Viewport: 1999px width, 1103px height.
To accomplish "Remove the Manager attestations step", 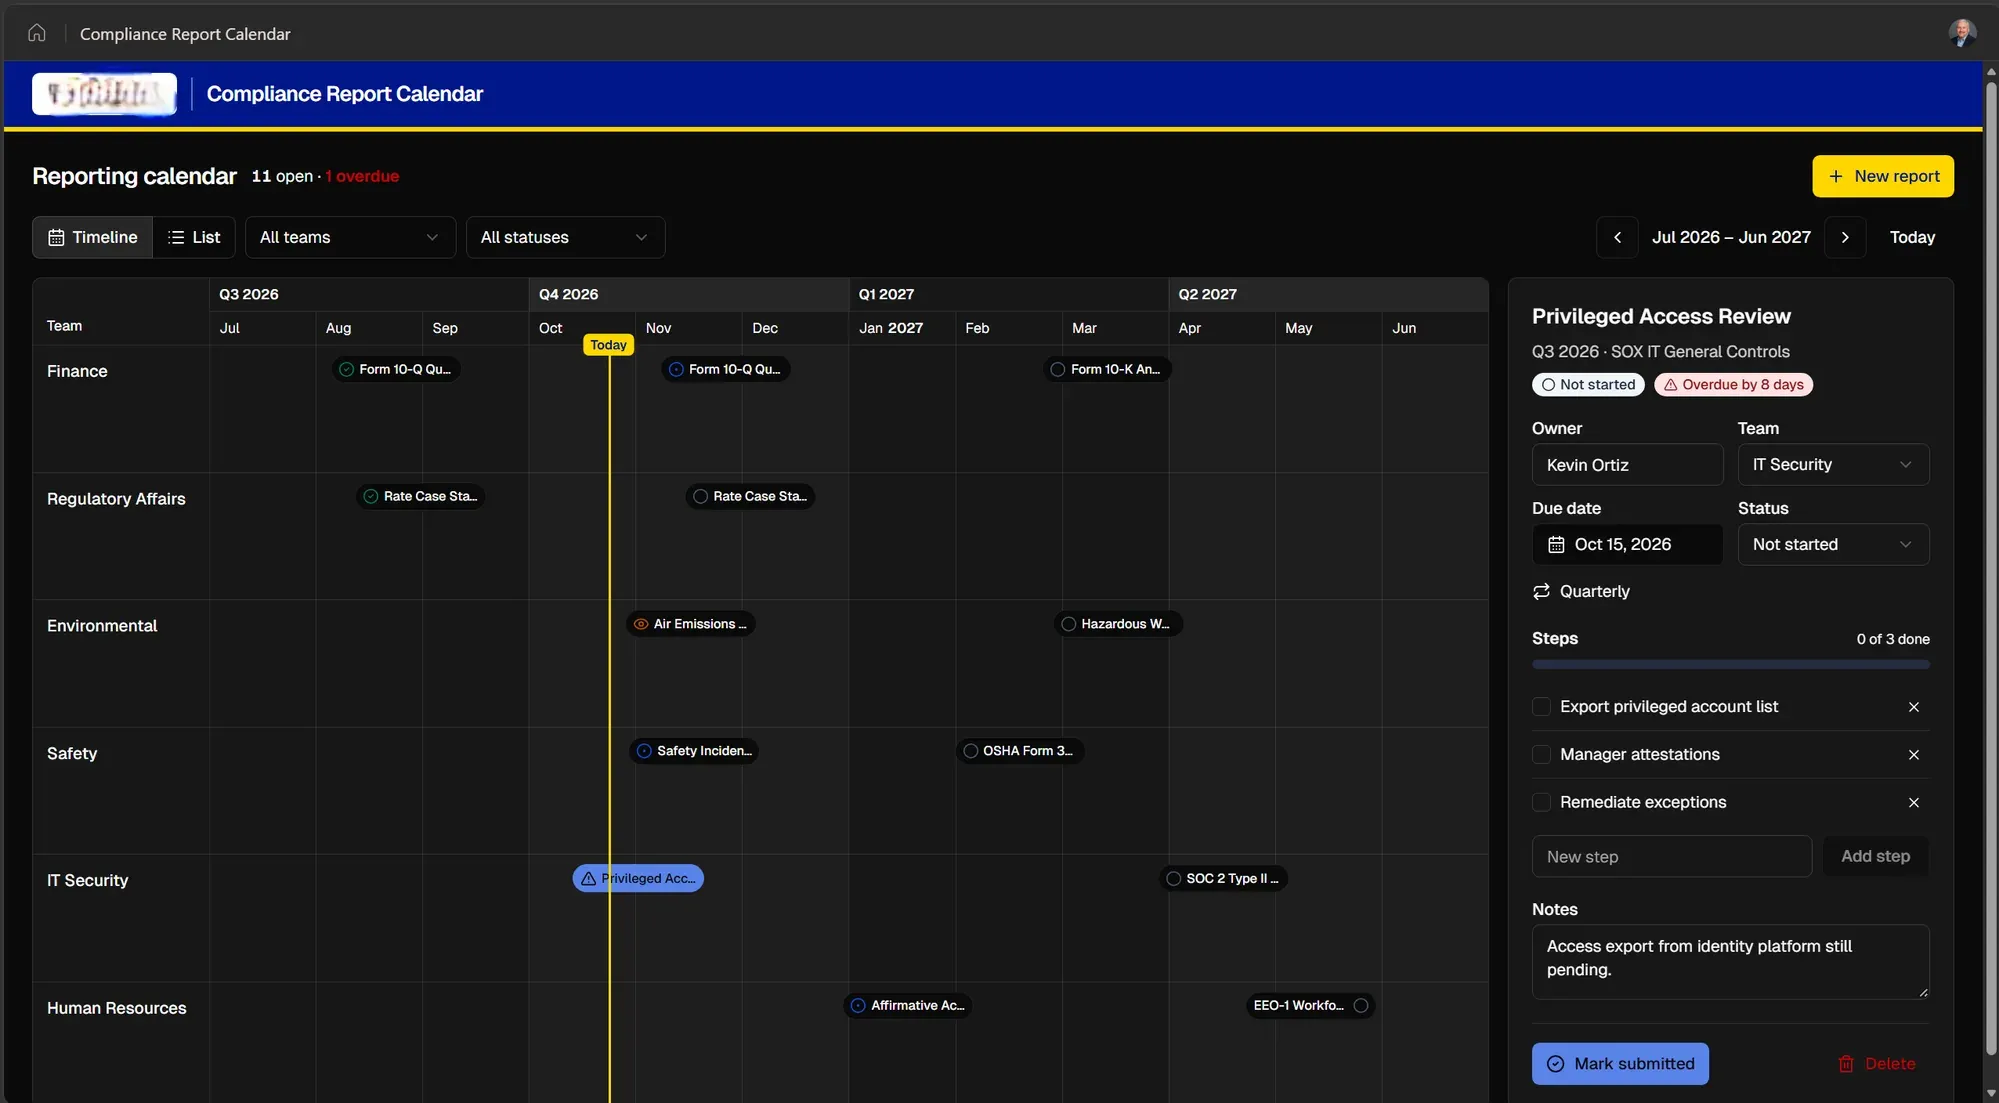I will [1913, 755].
